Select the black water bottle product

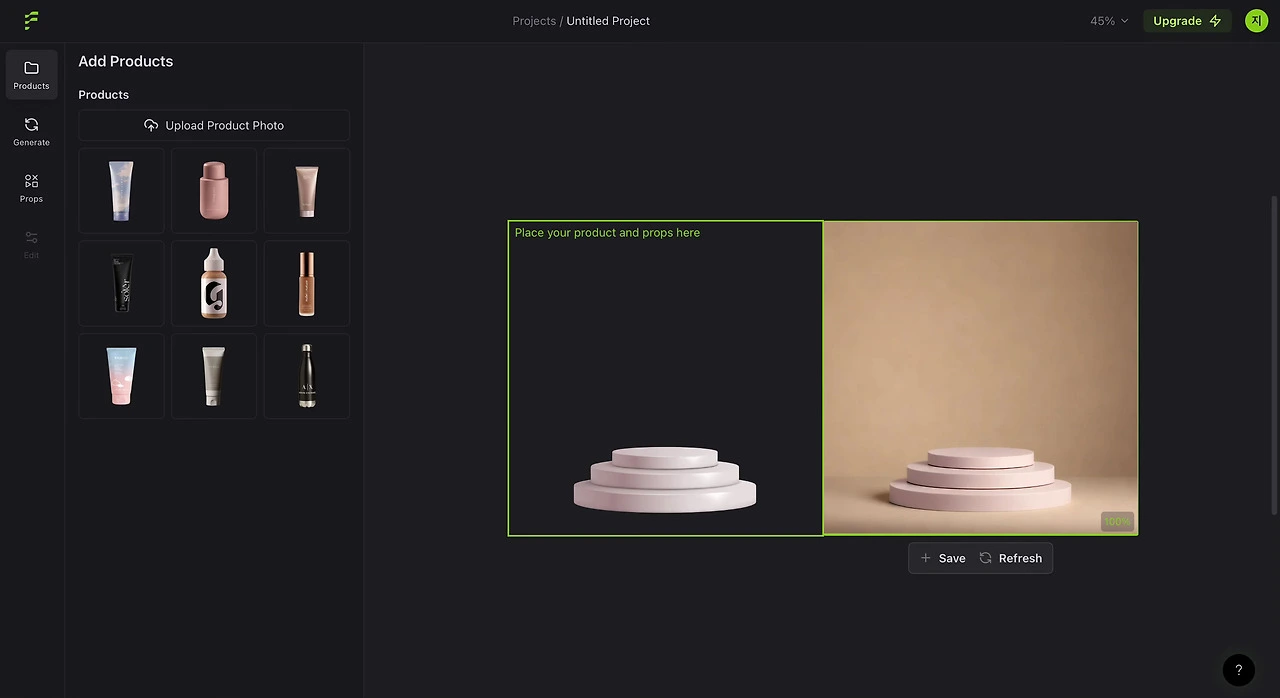(x=307, y=376)
